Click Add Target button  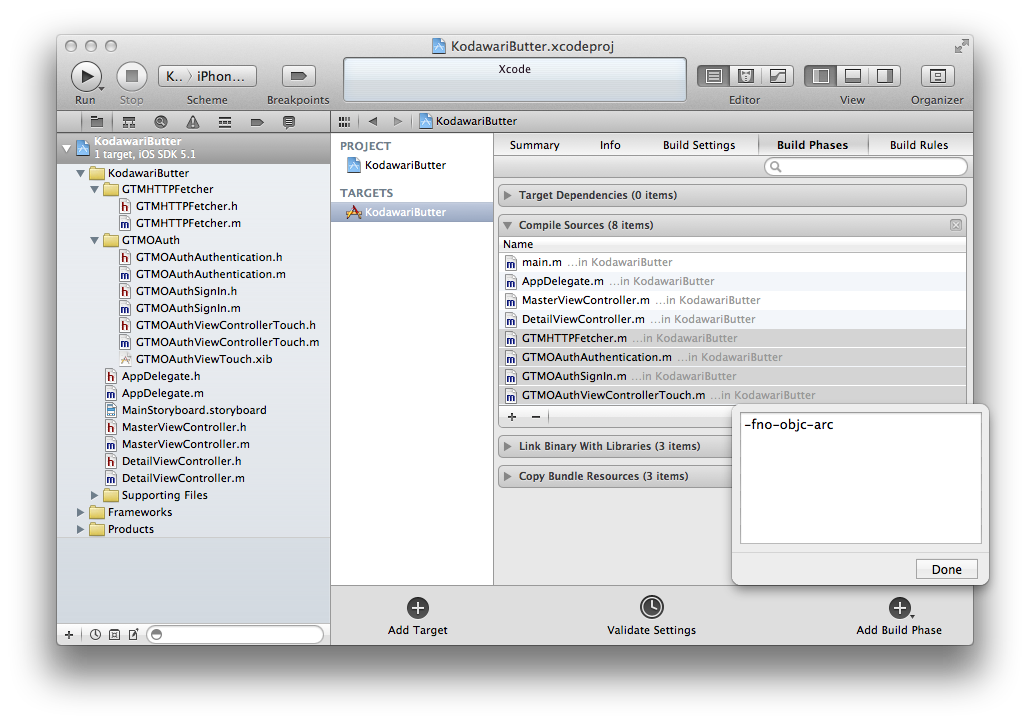(418, 617)
